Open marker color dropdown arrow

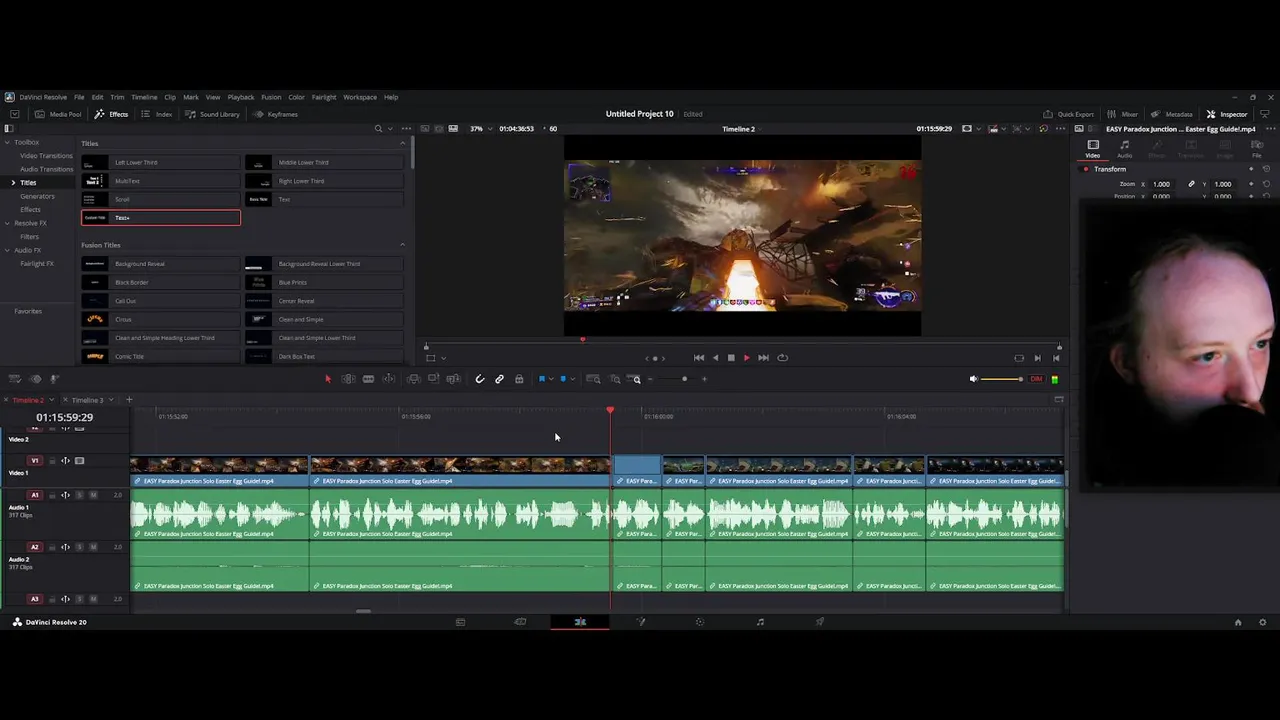572,379
